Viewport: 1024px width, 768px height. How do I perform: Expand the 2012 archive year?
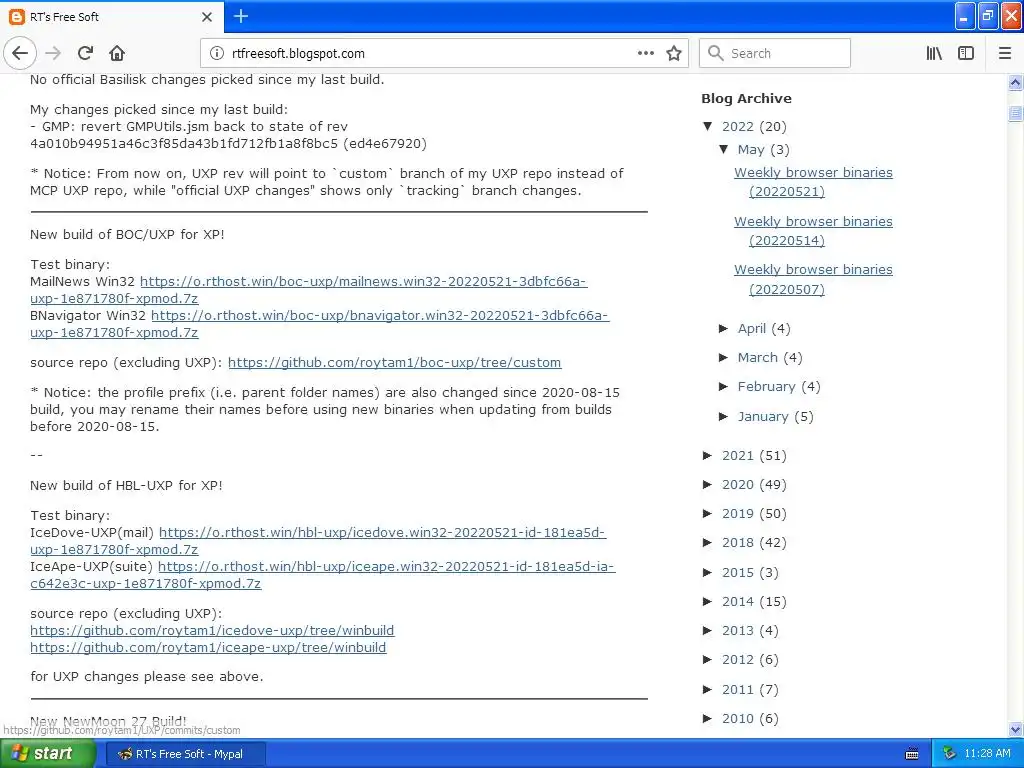pyautogui.click(x=708, y=659)
